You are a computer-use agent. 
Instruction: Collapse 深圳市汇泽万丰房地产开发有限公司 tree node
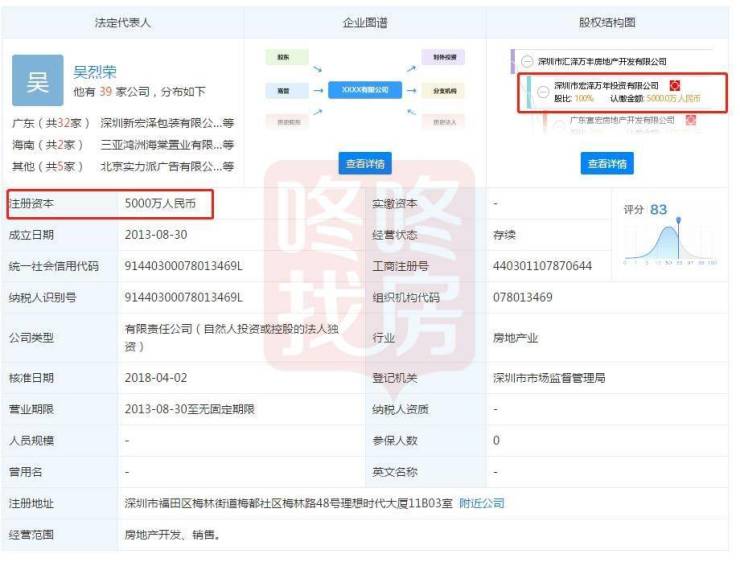coord(527,61)
